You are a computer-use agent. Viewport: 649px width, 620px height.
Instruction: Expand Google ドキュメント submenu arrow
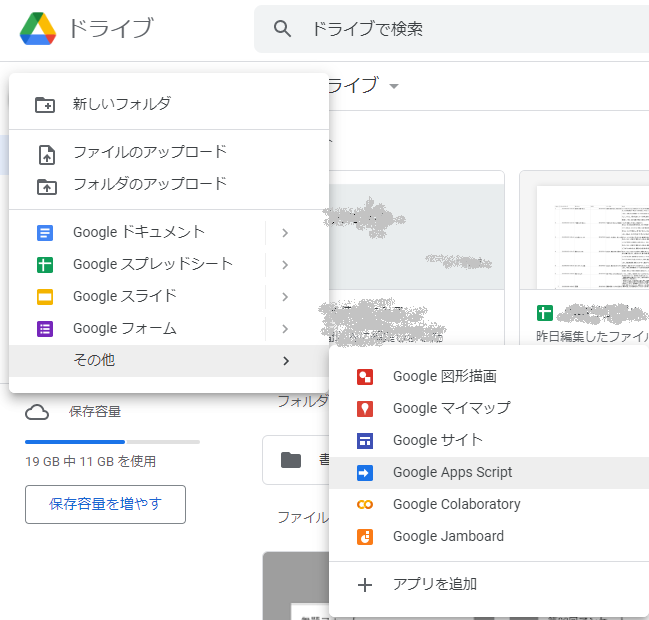(285, 233)
